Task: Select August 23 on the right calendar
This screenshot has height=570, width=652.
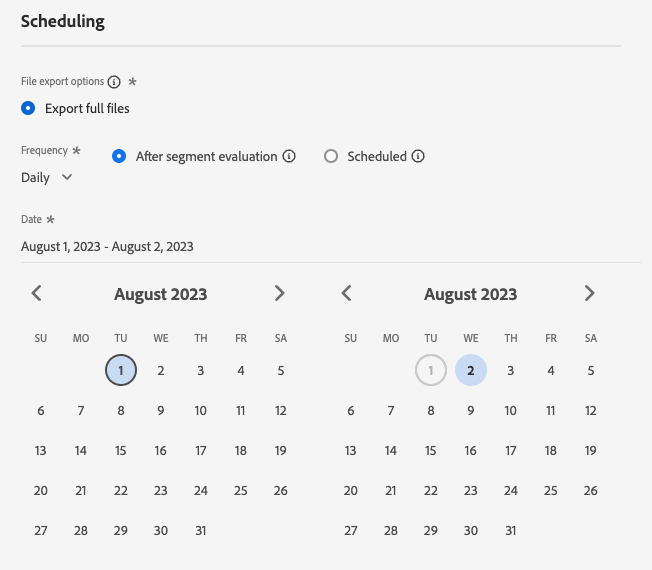Action: coord(471,491)
